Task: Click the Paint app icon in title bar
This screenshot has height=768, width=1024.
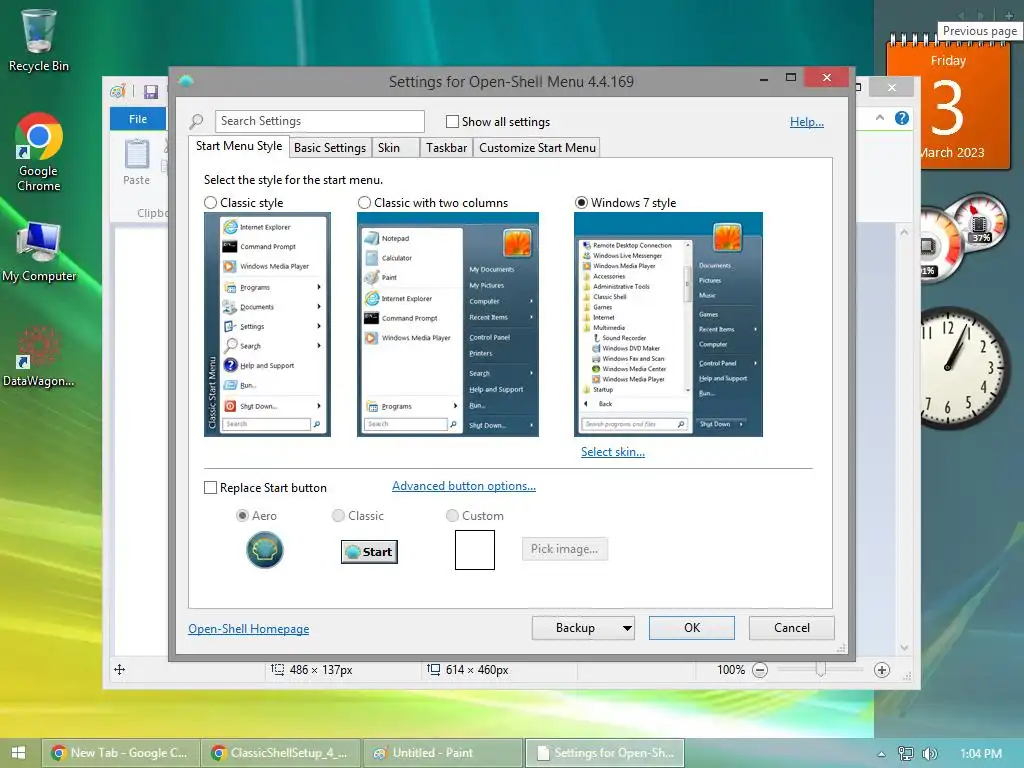Action: coord(118,91)
